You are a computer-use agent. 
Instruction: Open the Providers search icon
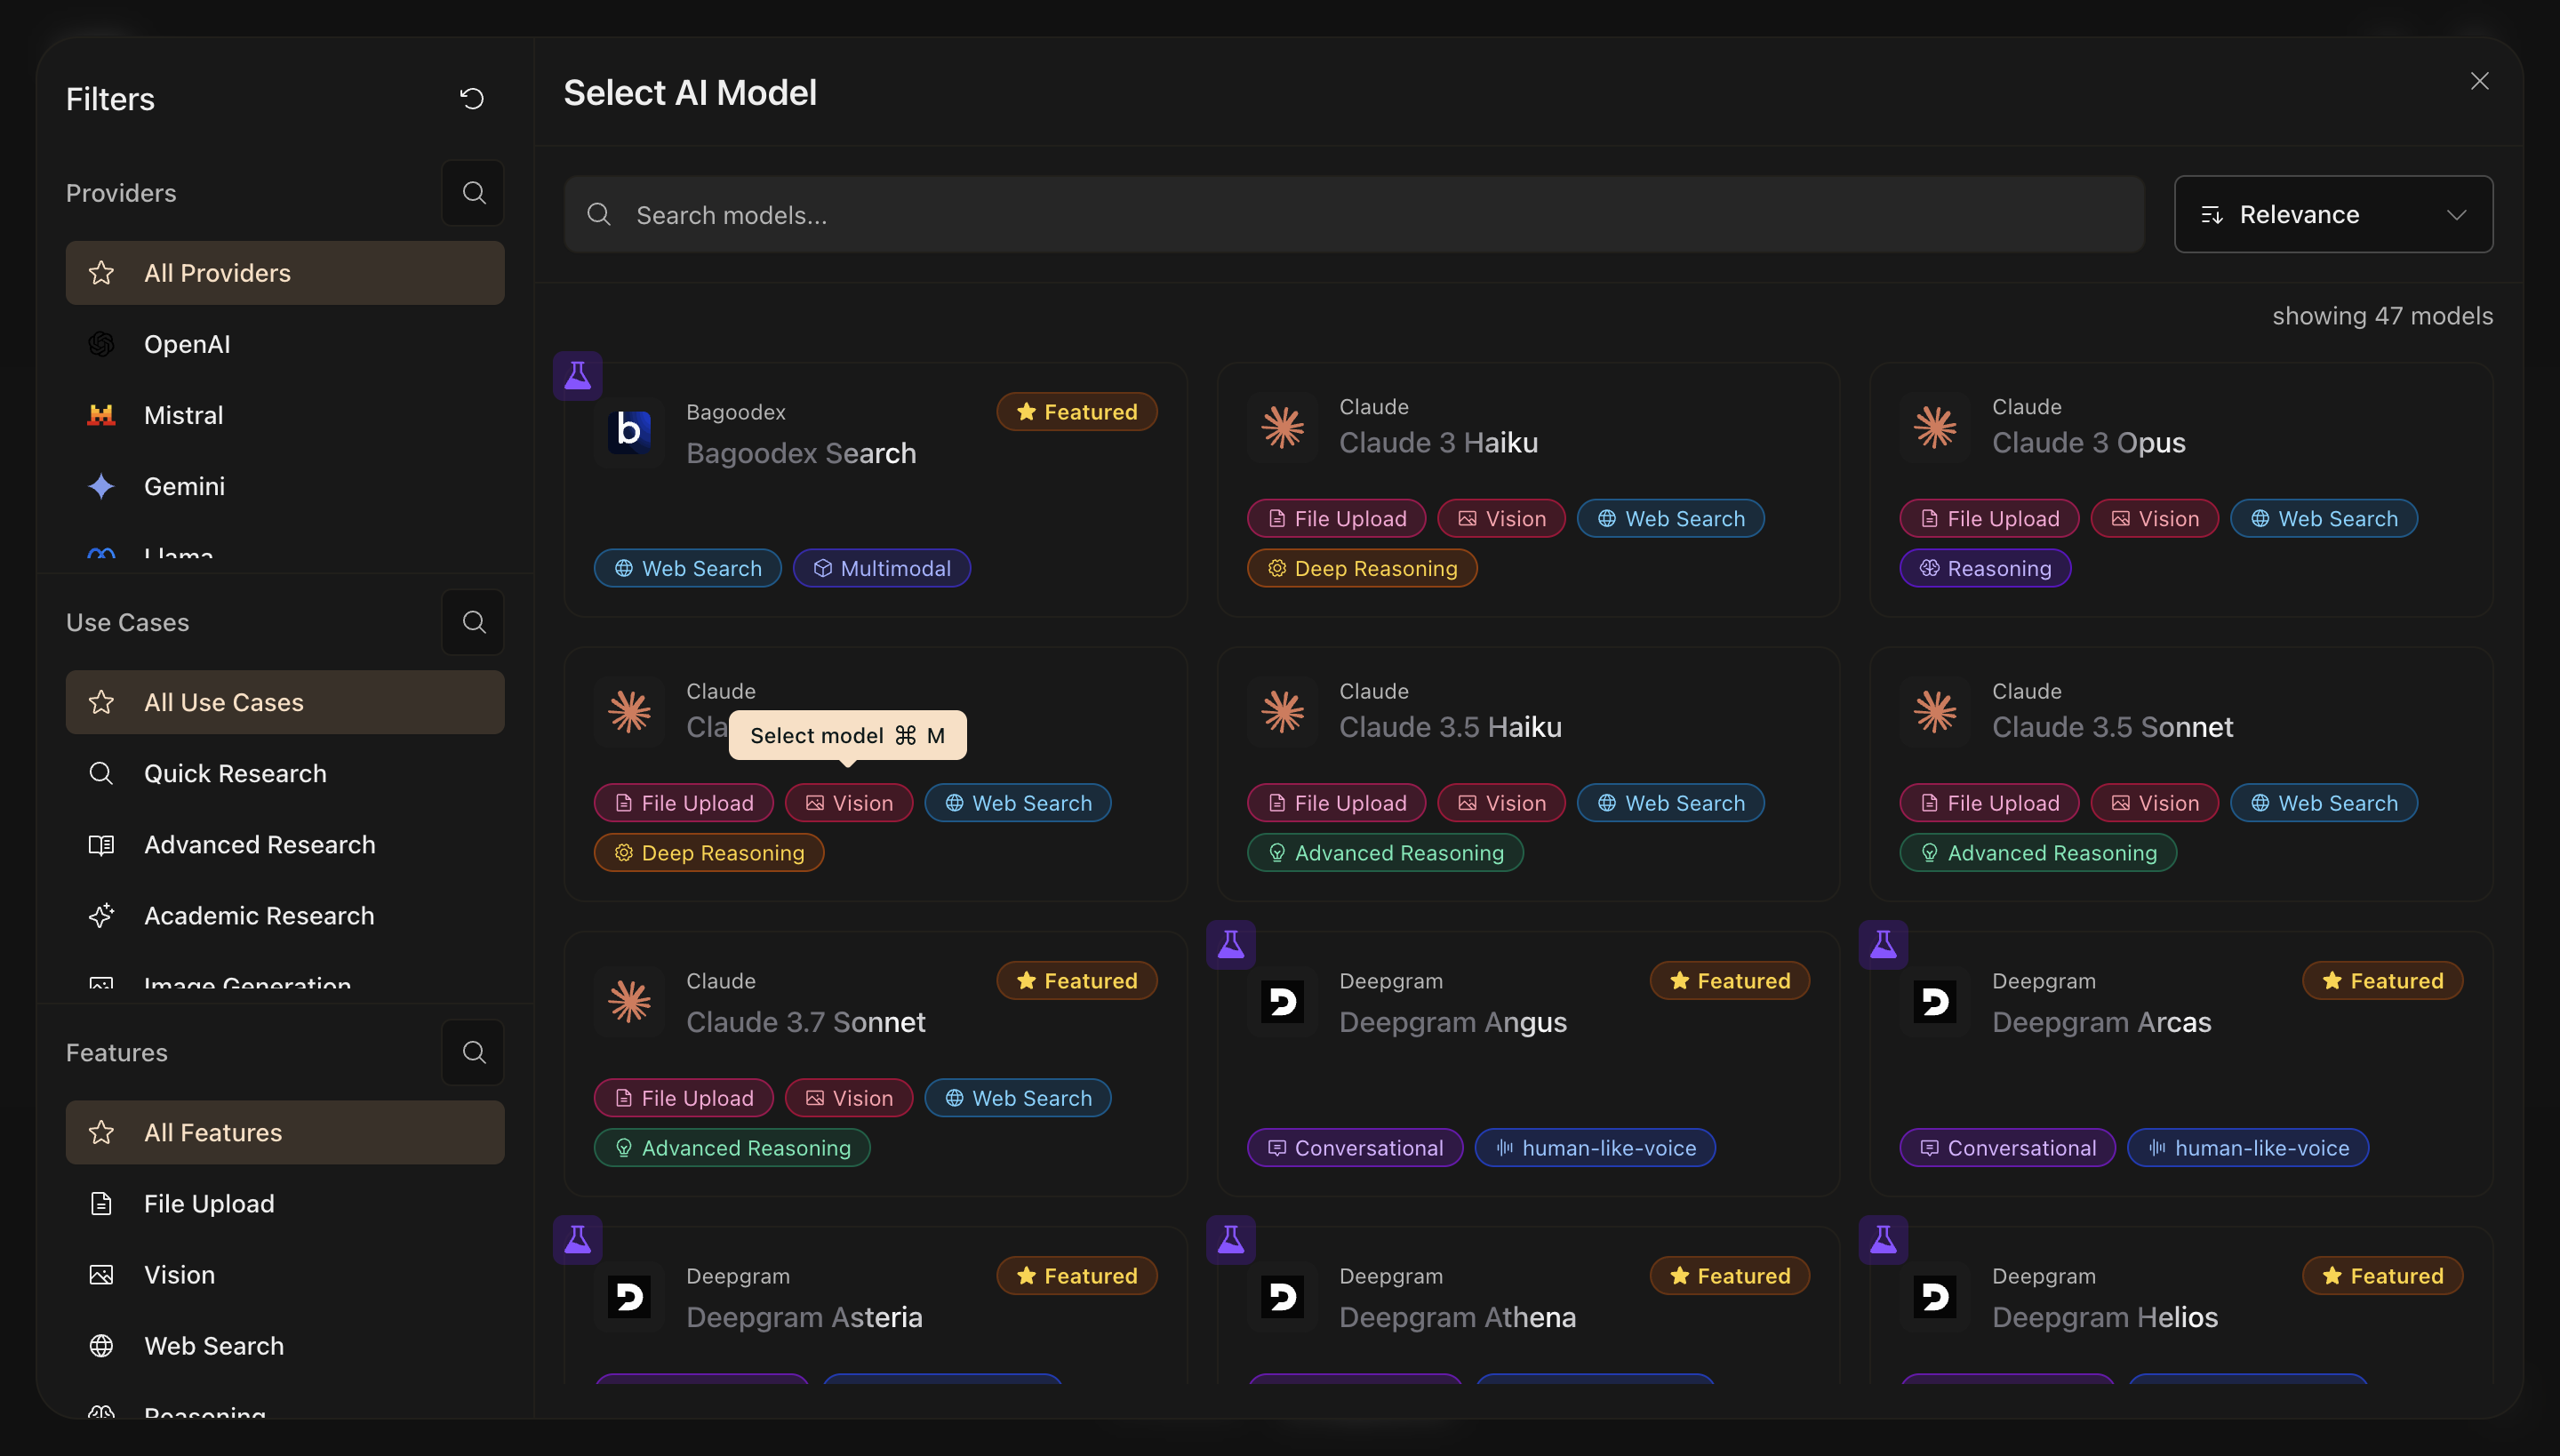point(473,193)
